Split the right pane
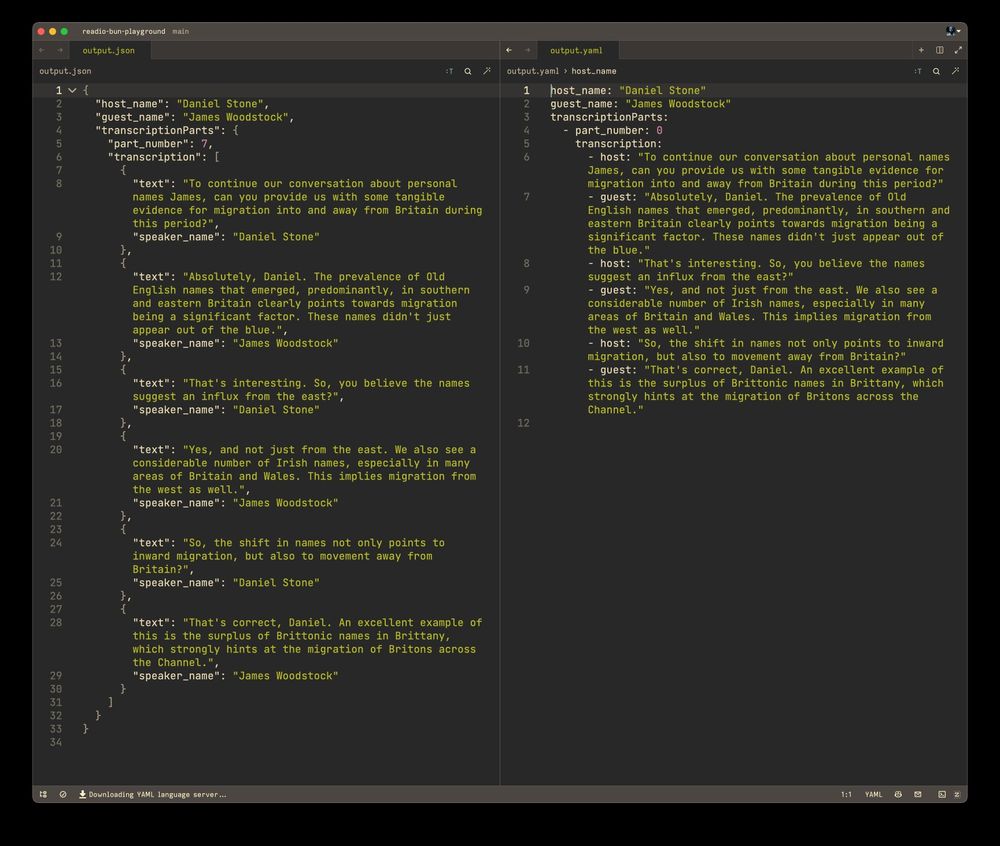 [x=939, y=50]
